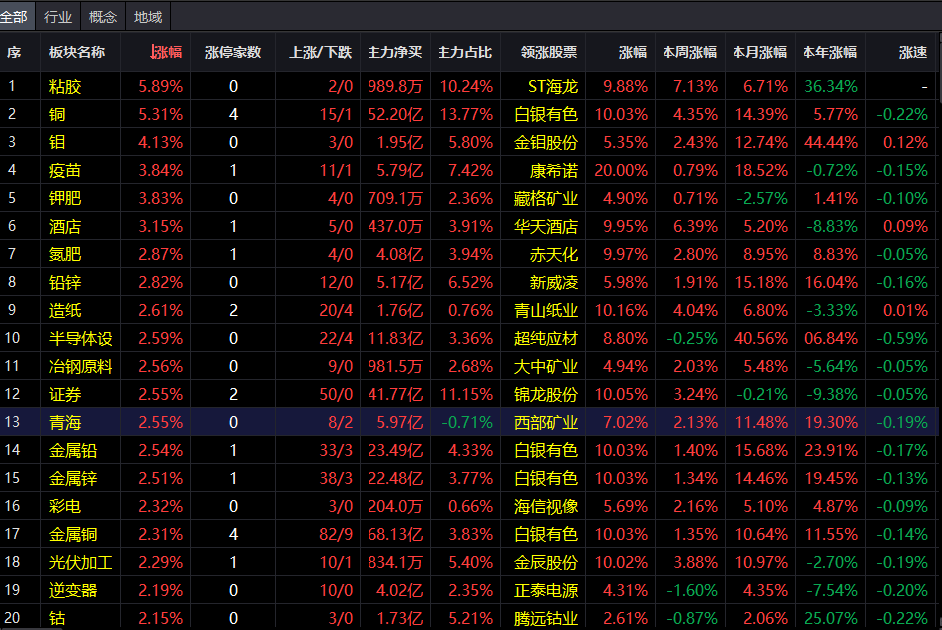
Task: Select the 造纸 sector name
Action: pyautogui.click(x=65, y=310)
